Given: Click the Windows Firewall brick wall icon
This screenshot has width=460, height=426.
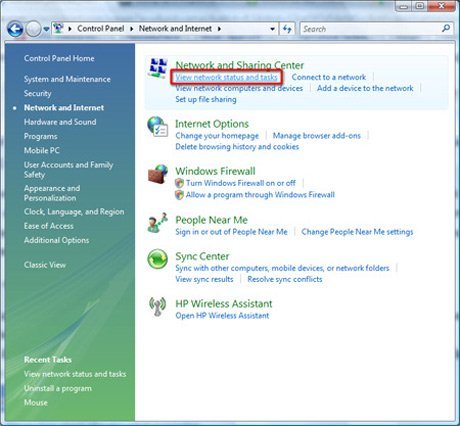Looking at the screenshot, I should [x=158, y=174].
